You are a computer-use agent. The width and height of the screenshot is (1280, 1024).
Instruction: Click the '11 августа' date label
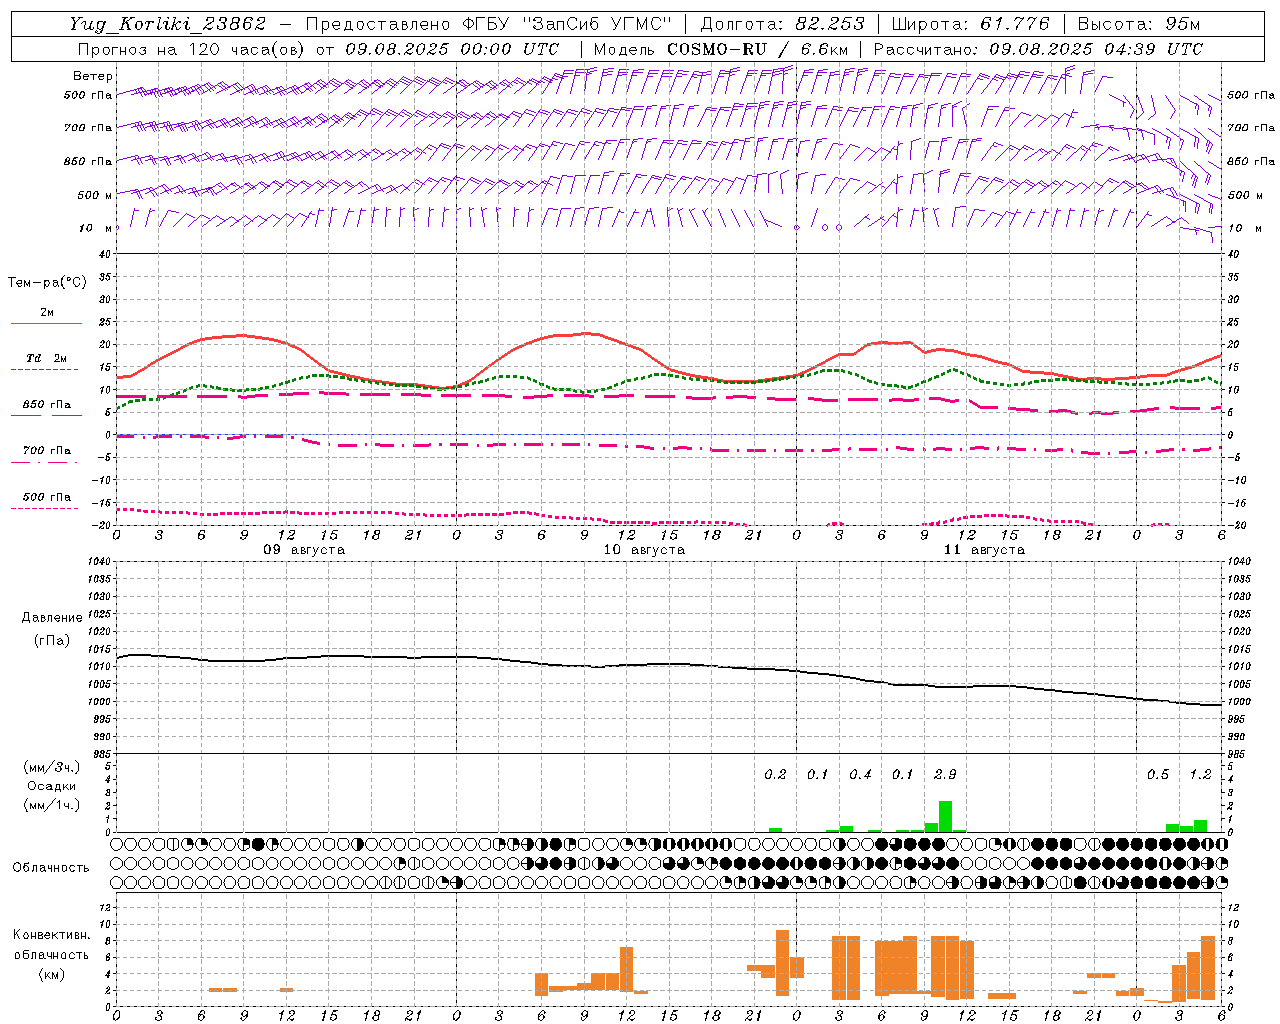(984, 550)
